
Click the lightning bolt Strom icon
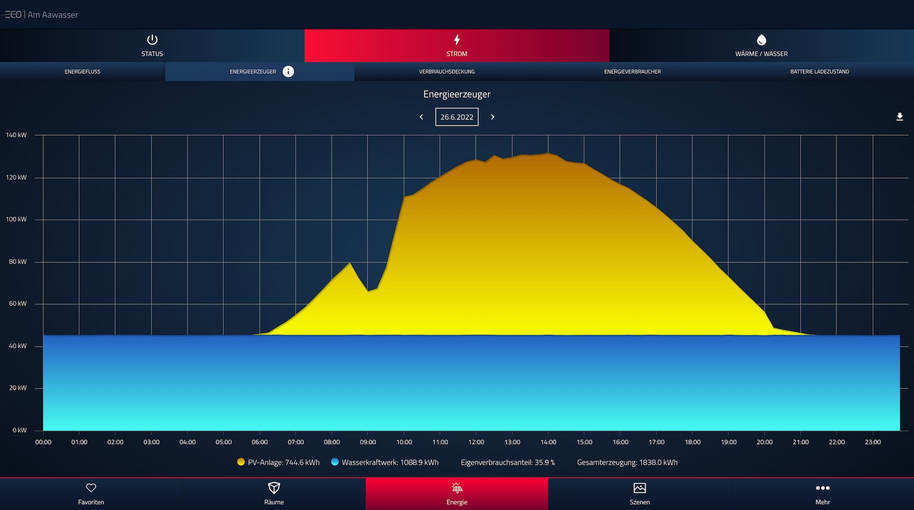[x=457, y=40]
